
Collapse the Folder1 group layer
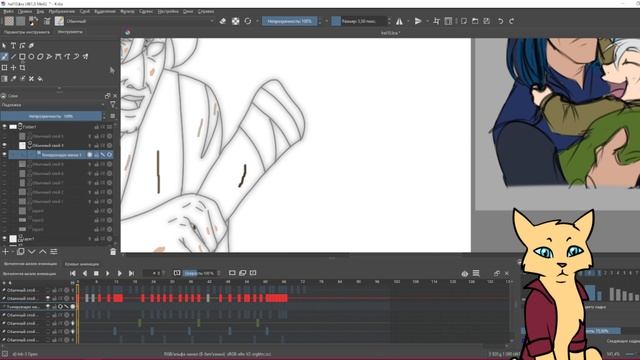click(x=20, y=127)
